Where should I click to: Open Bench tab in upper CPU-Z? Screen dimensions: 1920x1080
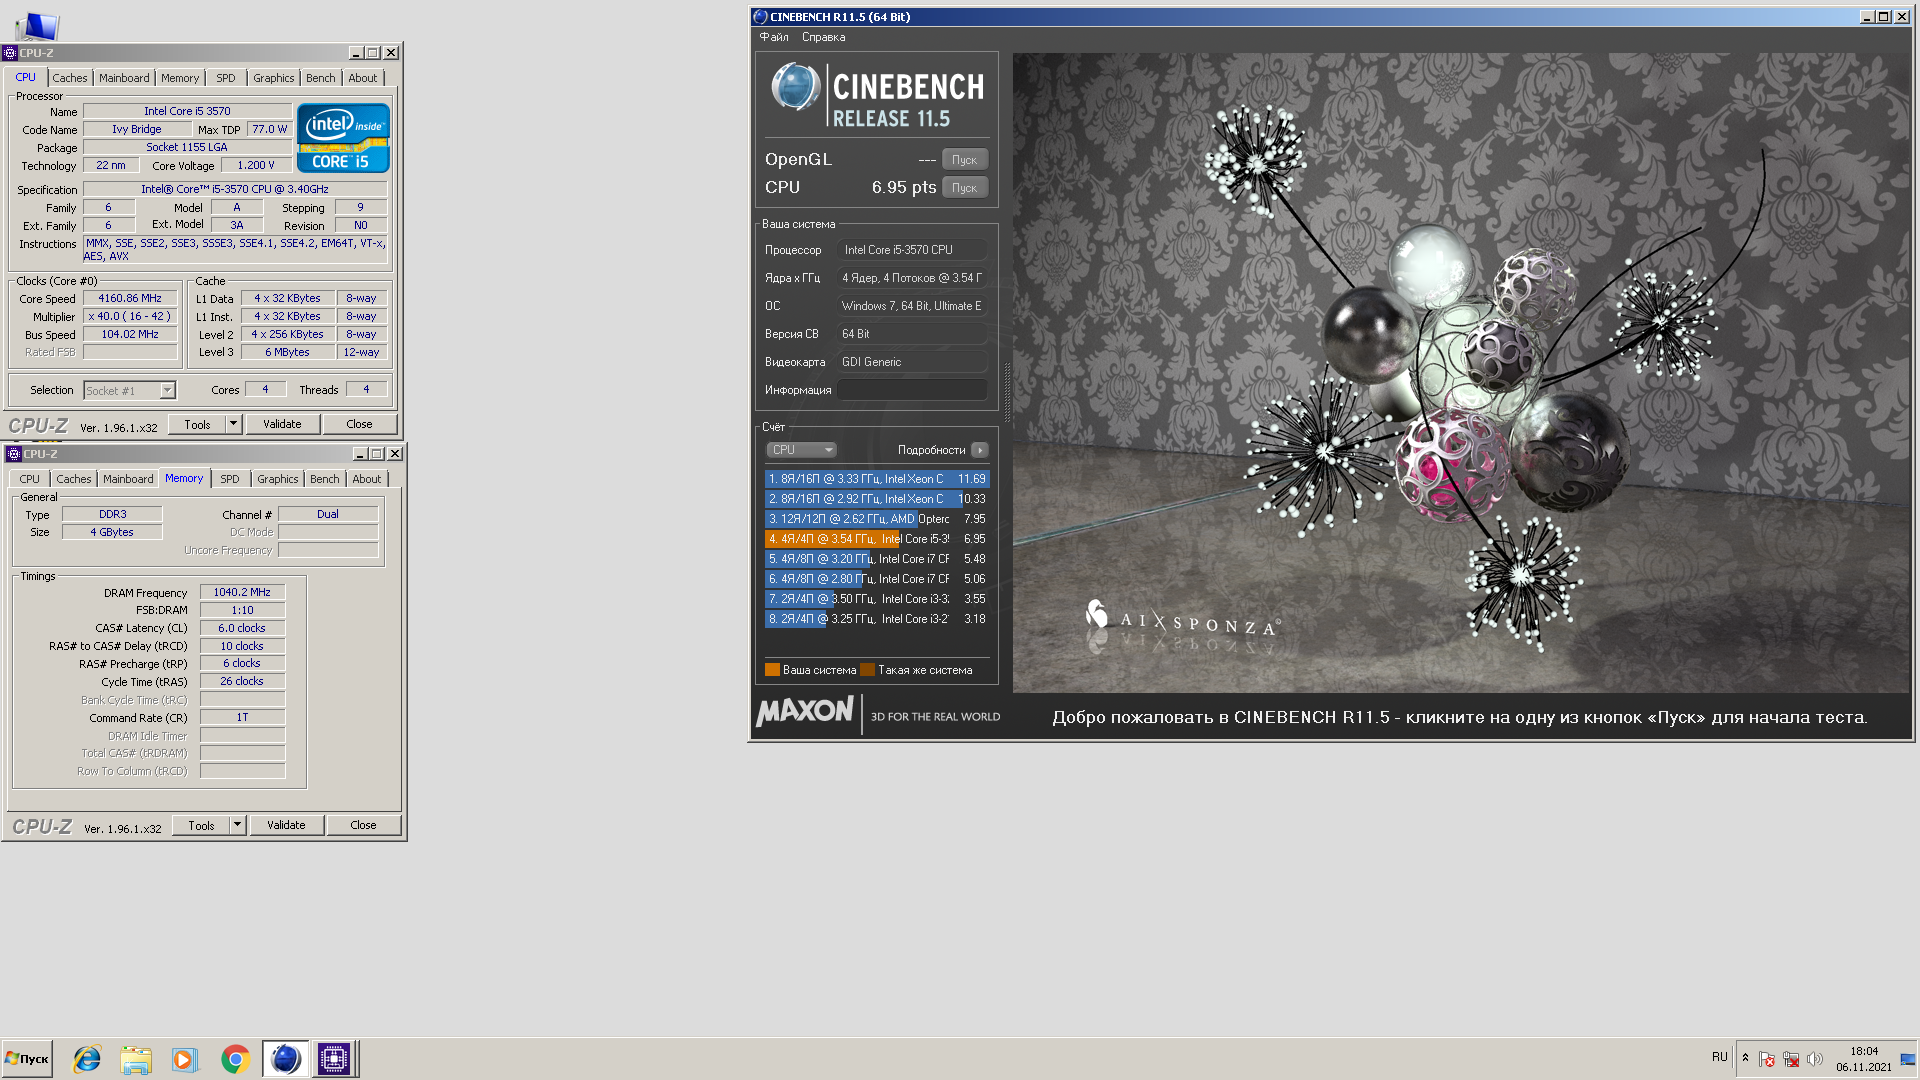[321, 78]
